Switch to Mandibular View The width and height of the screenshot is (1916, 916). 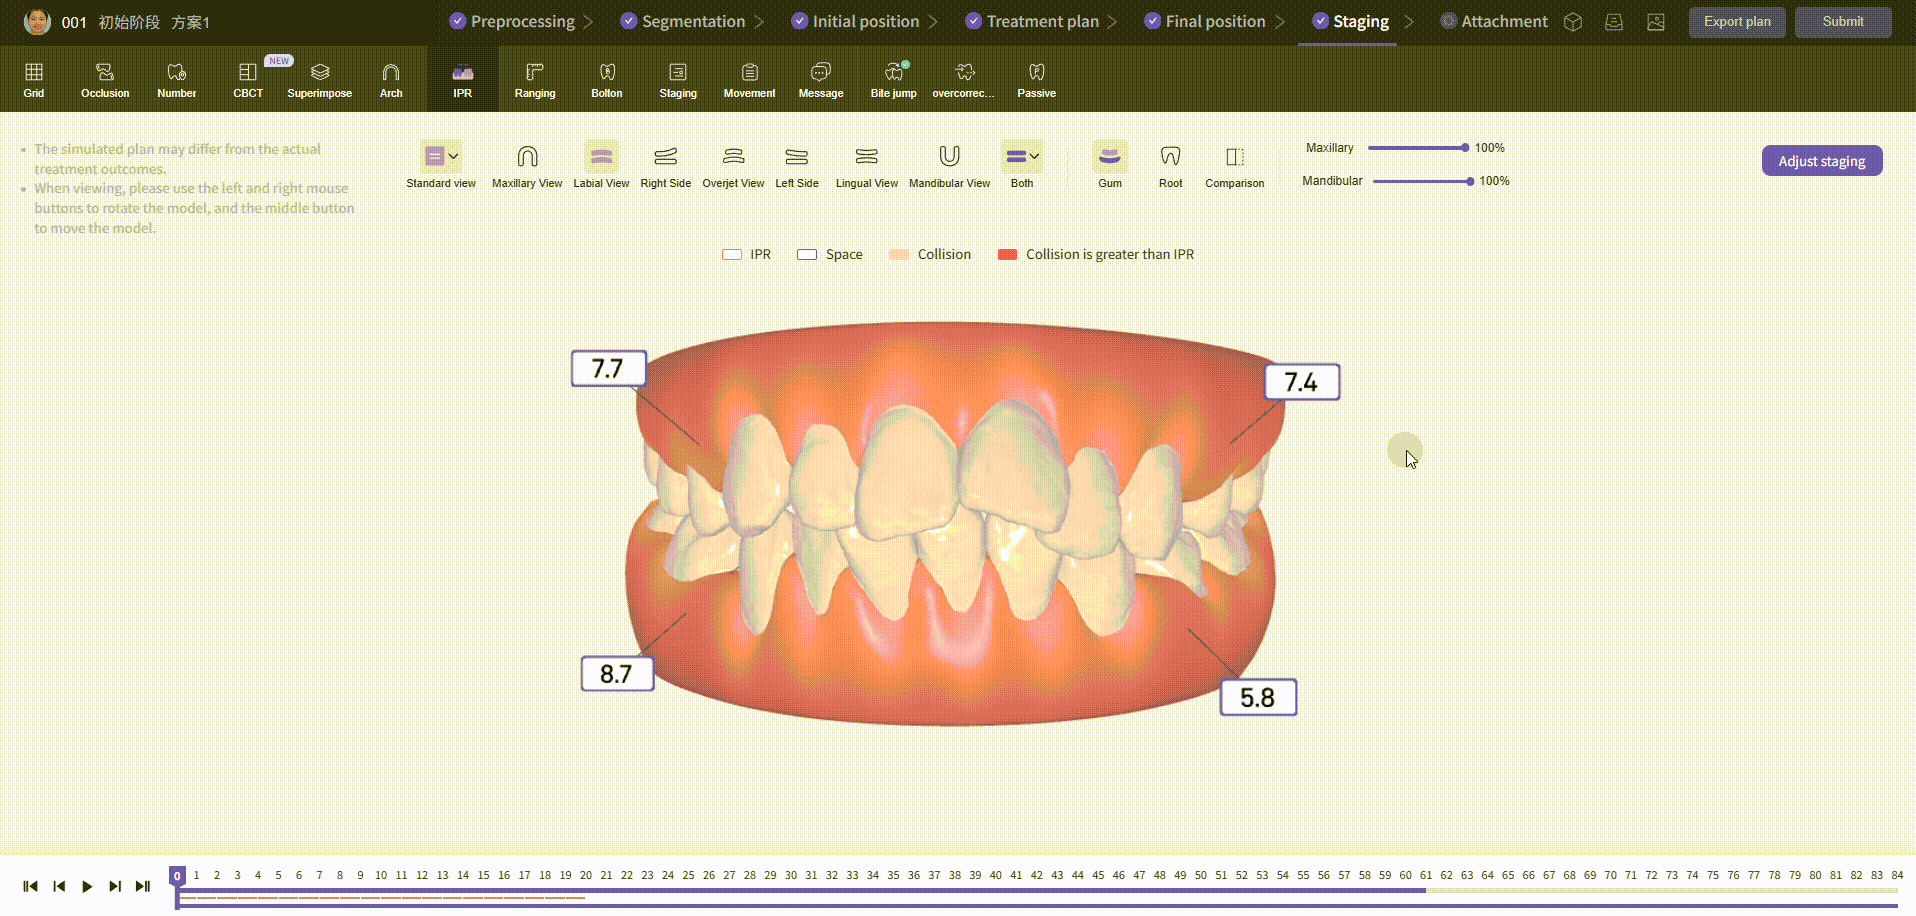pyautogui.click(x=949, y=166)
